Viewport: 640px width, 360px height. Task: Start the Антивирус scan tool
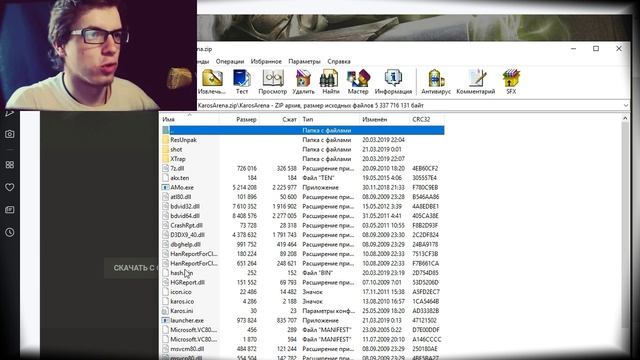[x=436, y=79]
